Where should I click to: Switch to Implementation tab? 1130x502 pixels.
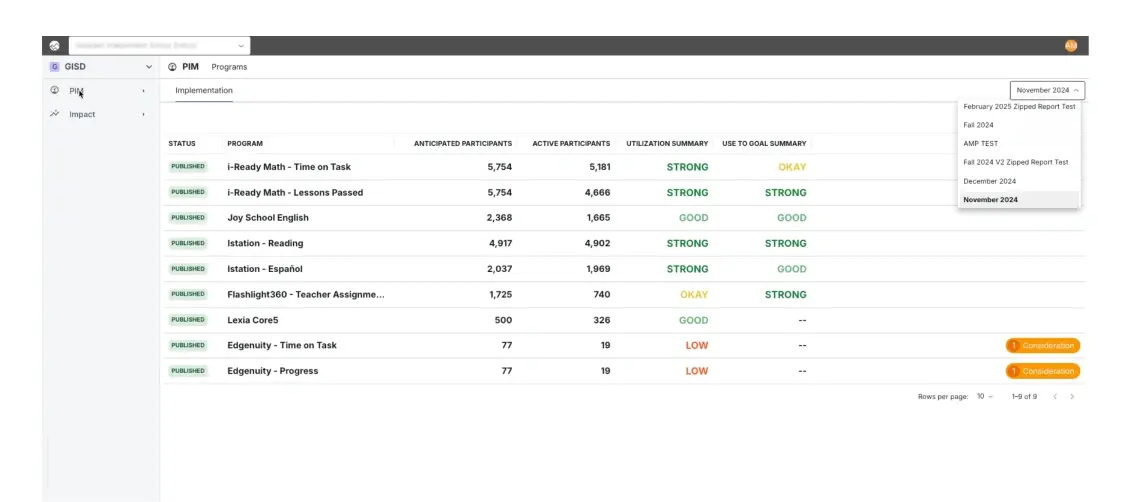pos(204,91)
